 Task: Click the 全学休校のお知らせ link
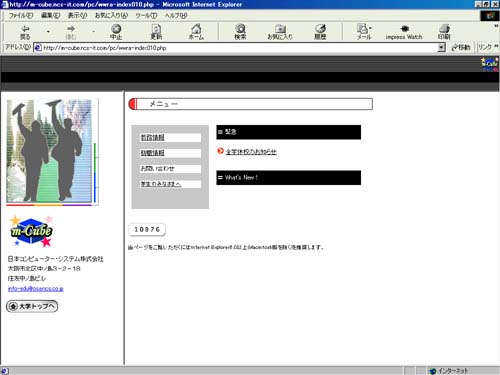click(x=251, y=152)
